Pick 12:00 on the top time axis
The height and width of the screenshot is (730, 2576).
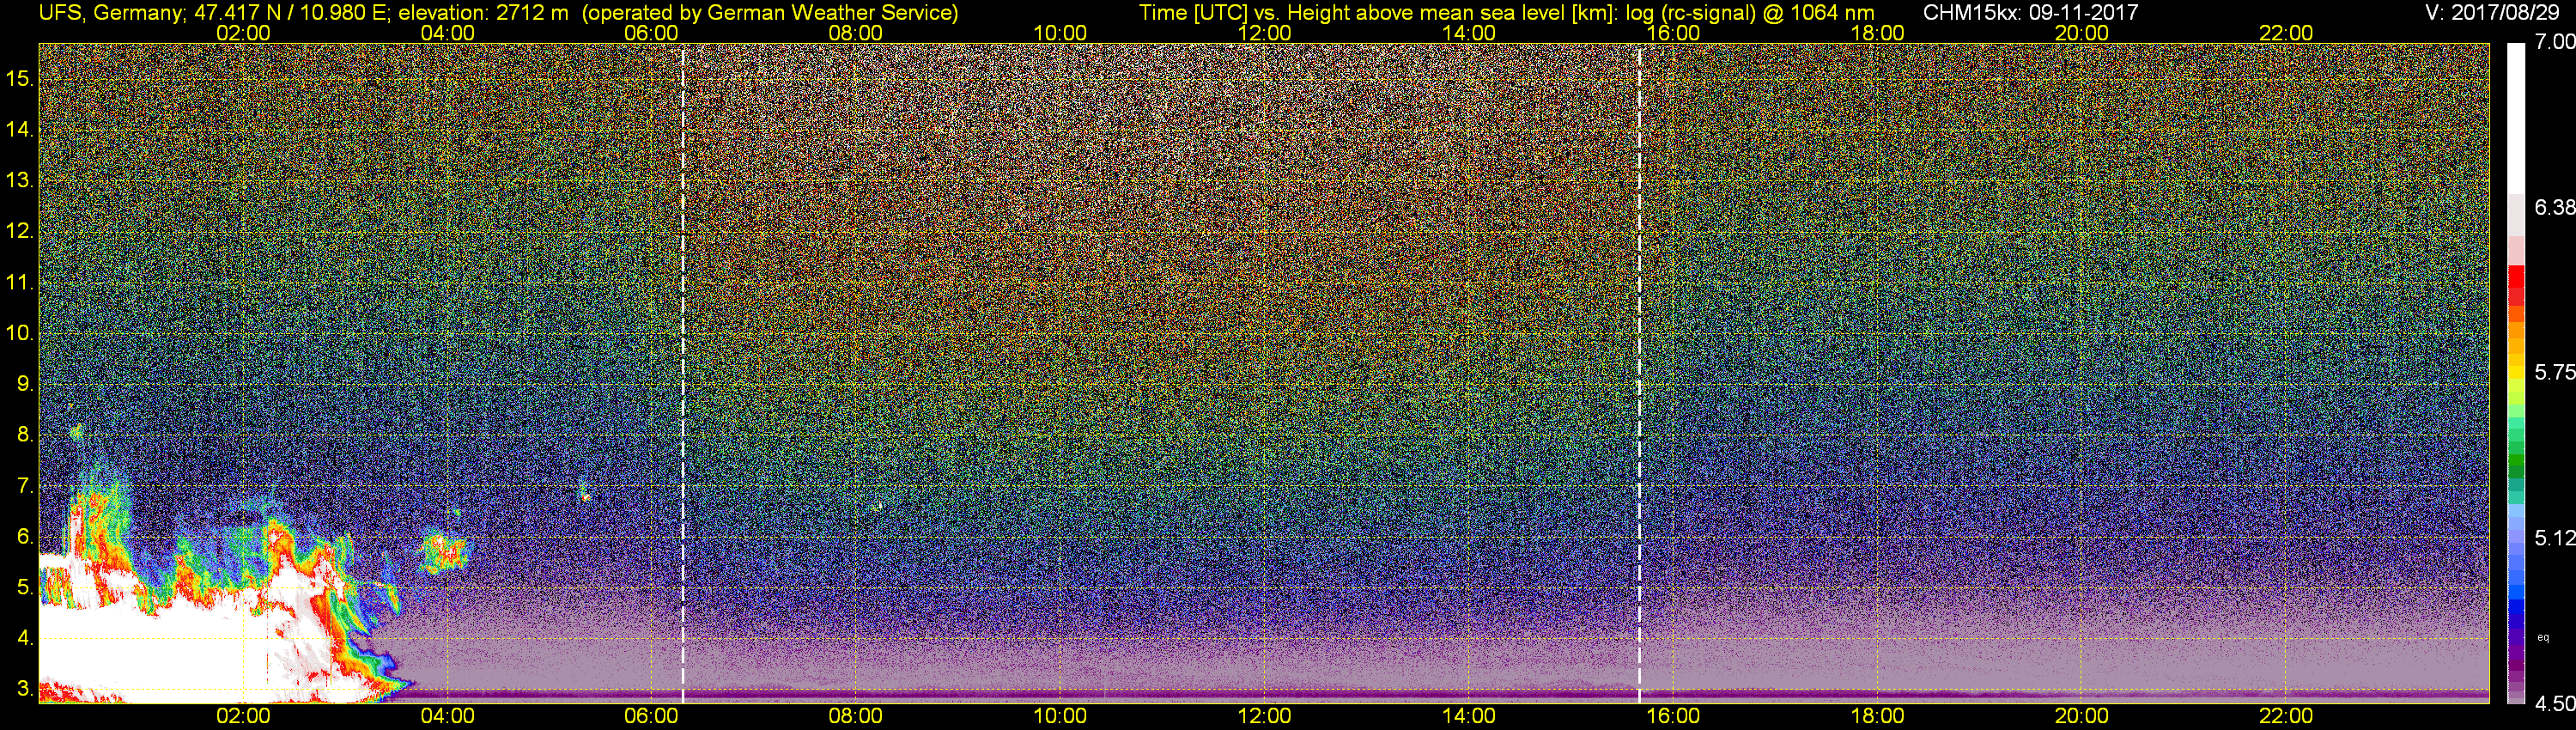click(1264, 33)
